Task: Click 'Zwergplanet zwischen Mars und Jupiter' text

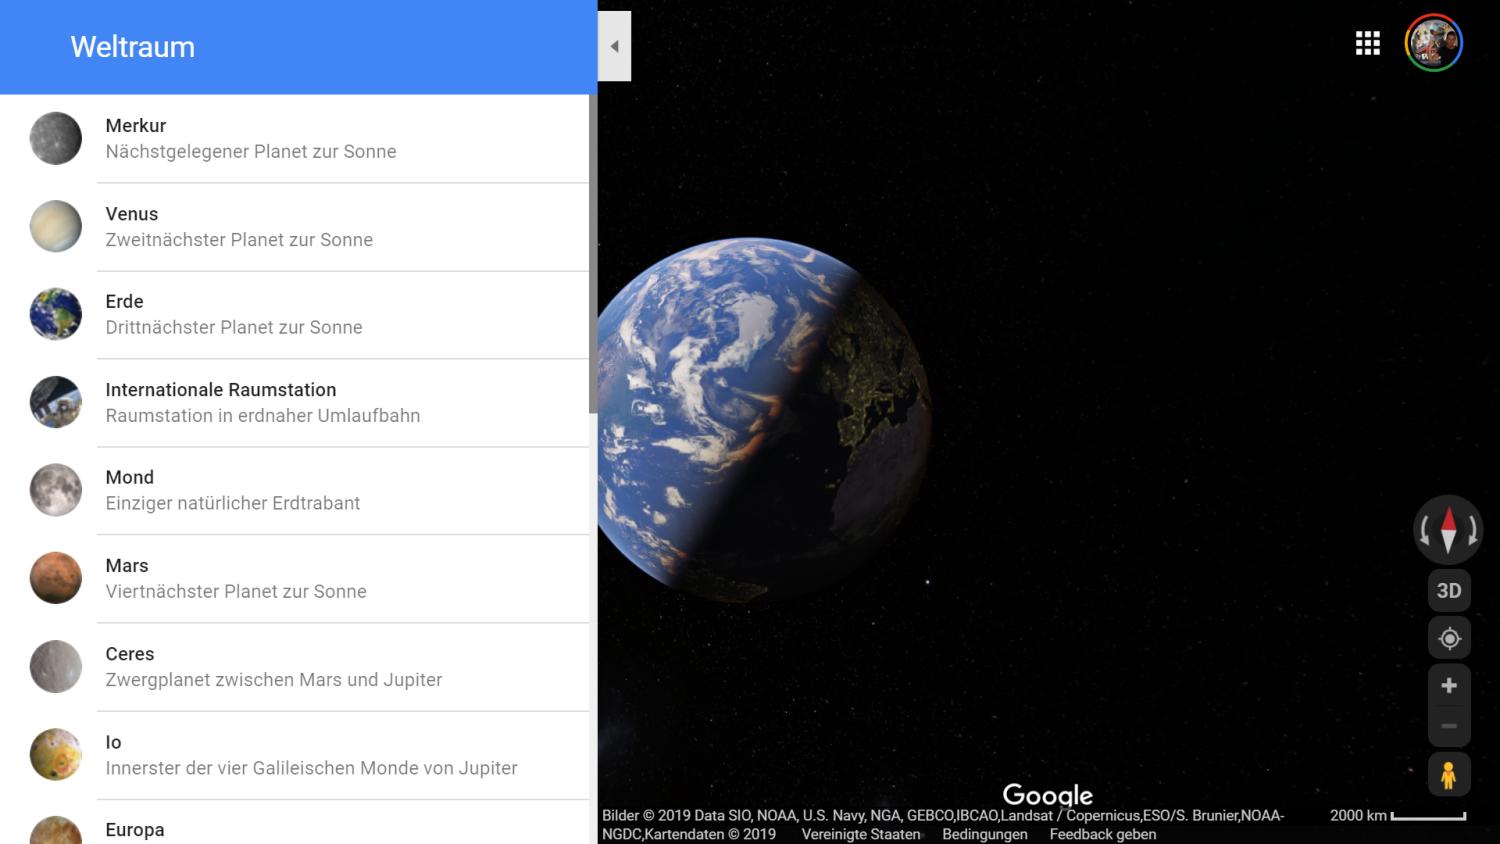Action: click(274, 680)
